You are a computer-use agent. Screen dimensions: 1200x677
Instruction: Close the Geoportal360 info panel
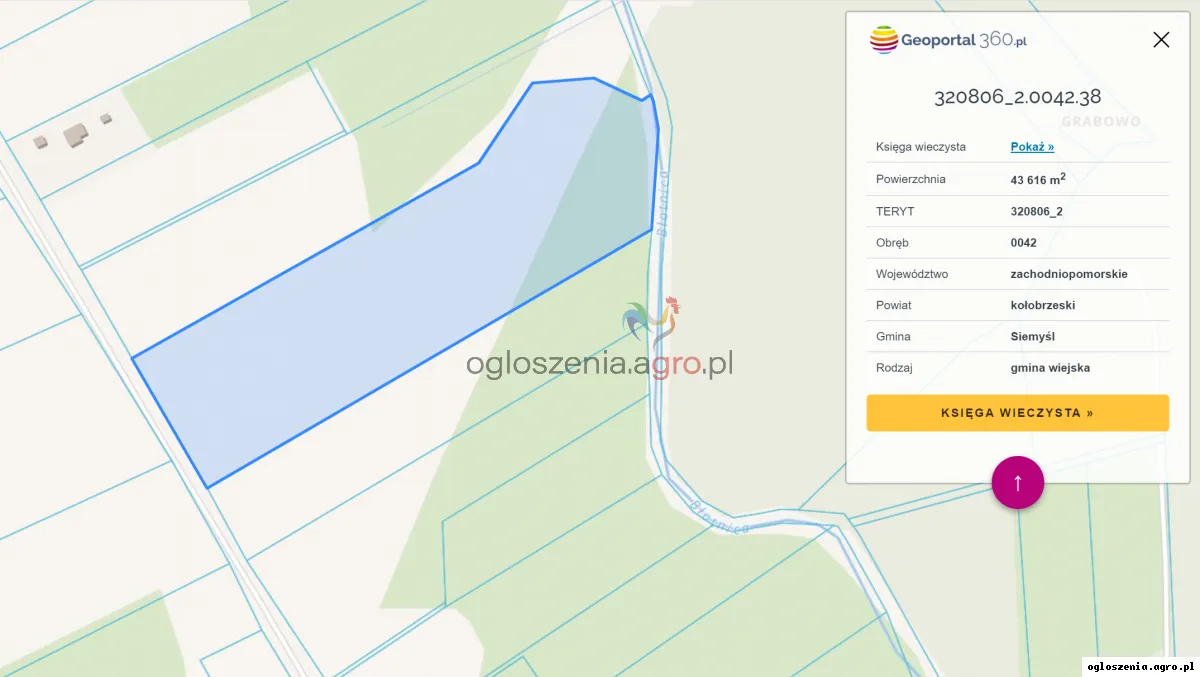[1161, 40]
